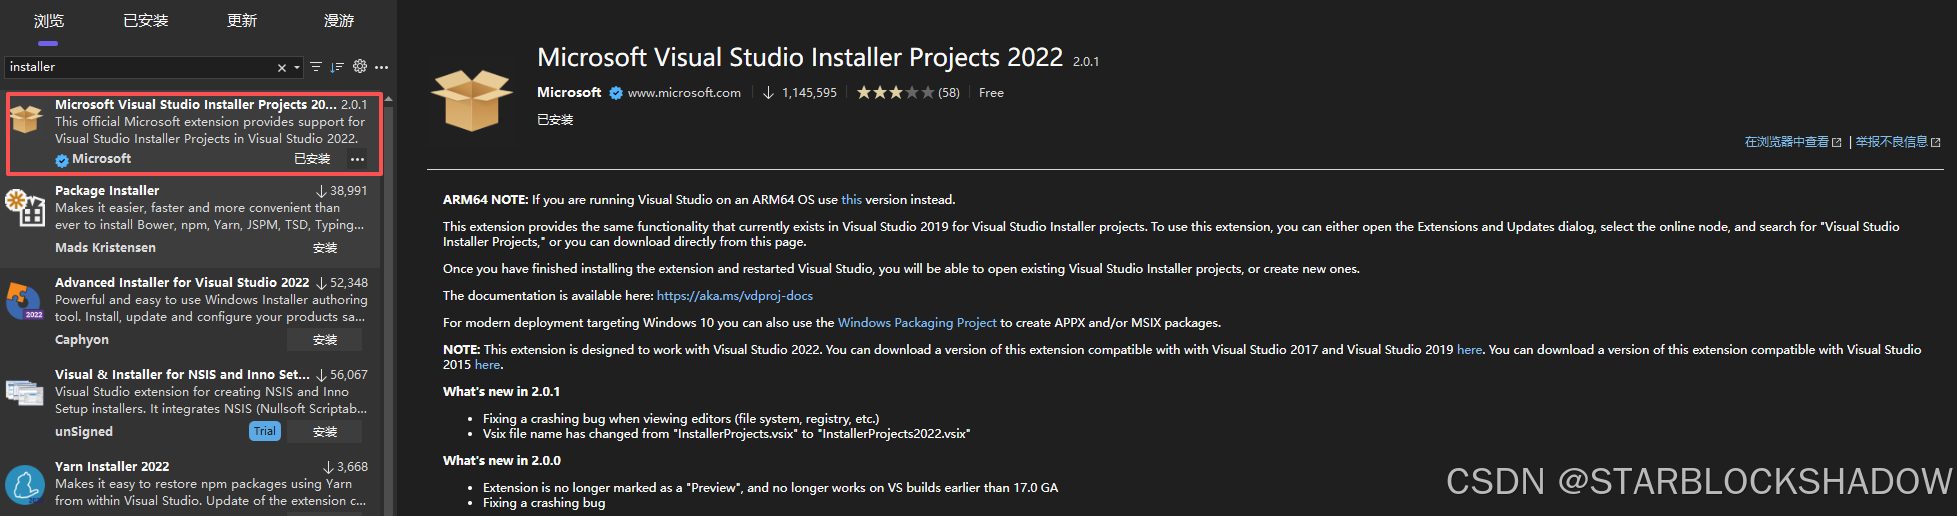Click the Mads Kristensen publisher name

(x=105, y=248)
